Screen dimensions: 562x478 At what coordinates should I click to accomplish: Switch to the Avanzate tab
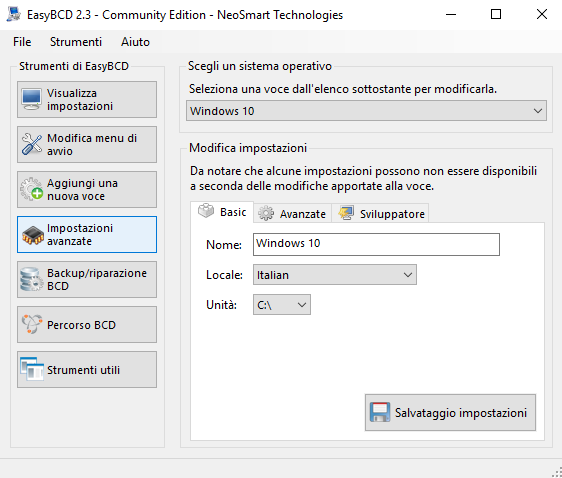292,214
